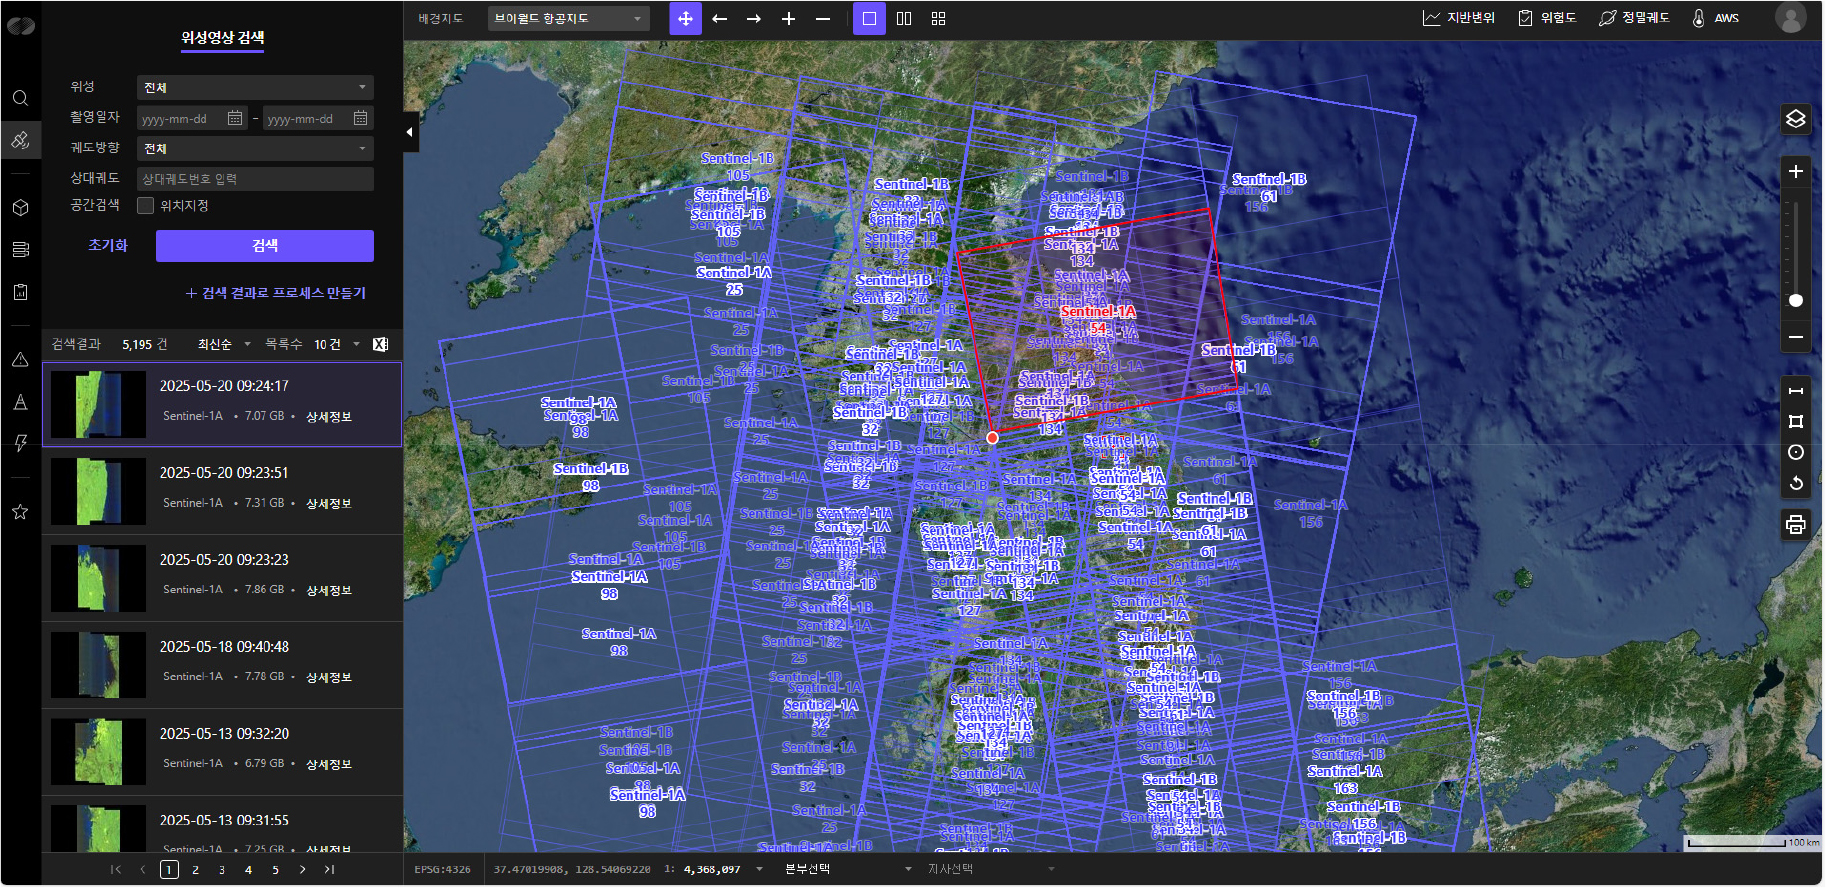This screenshot has height=888, width=1826.
Task: Click the 초기화 reset button
Action: point(108,246)
